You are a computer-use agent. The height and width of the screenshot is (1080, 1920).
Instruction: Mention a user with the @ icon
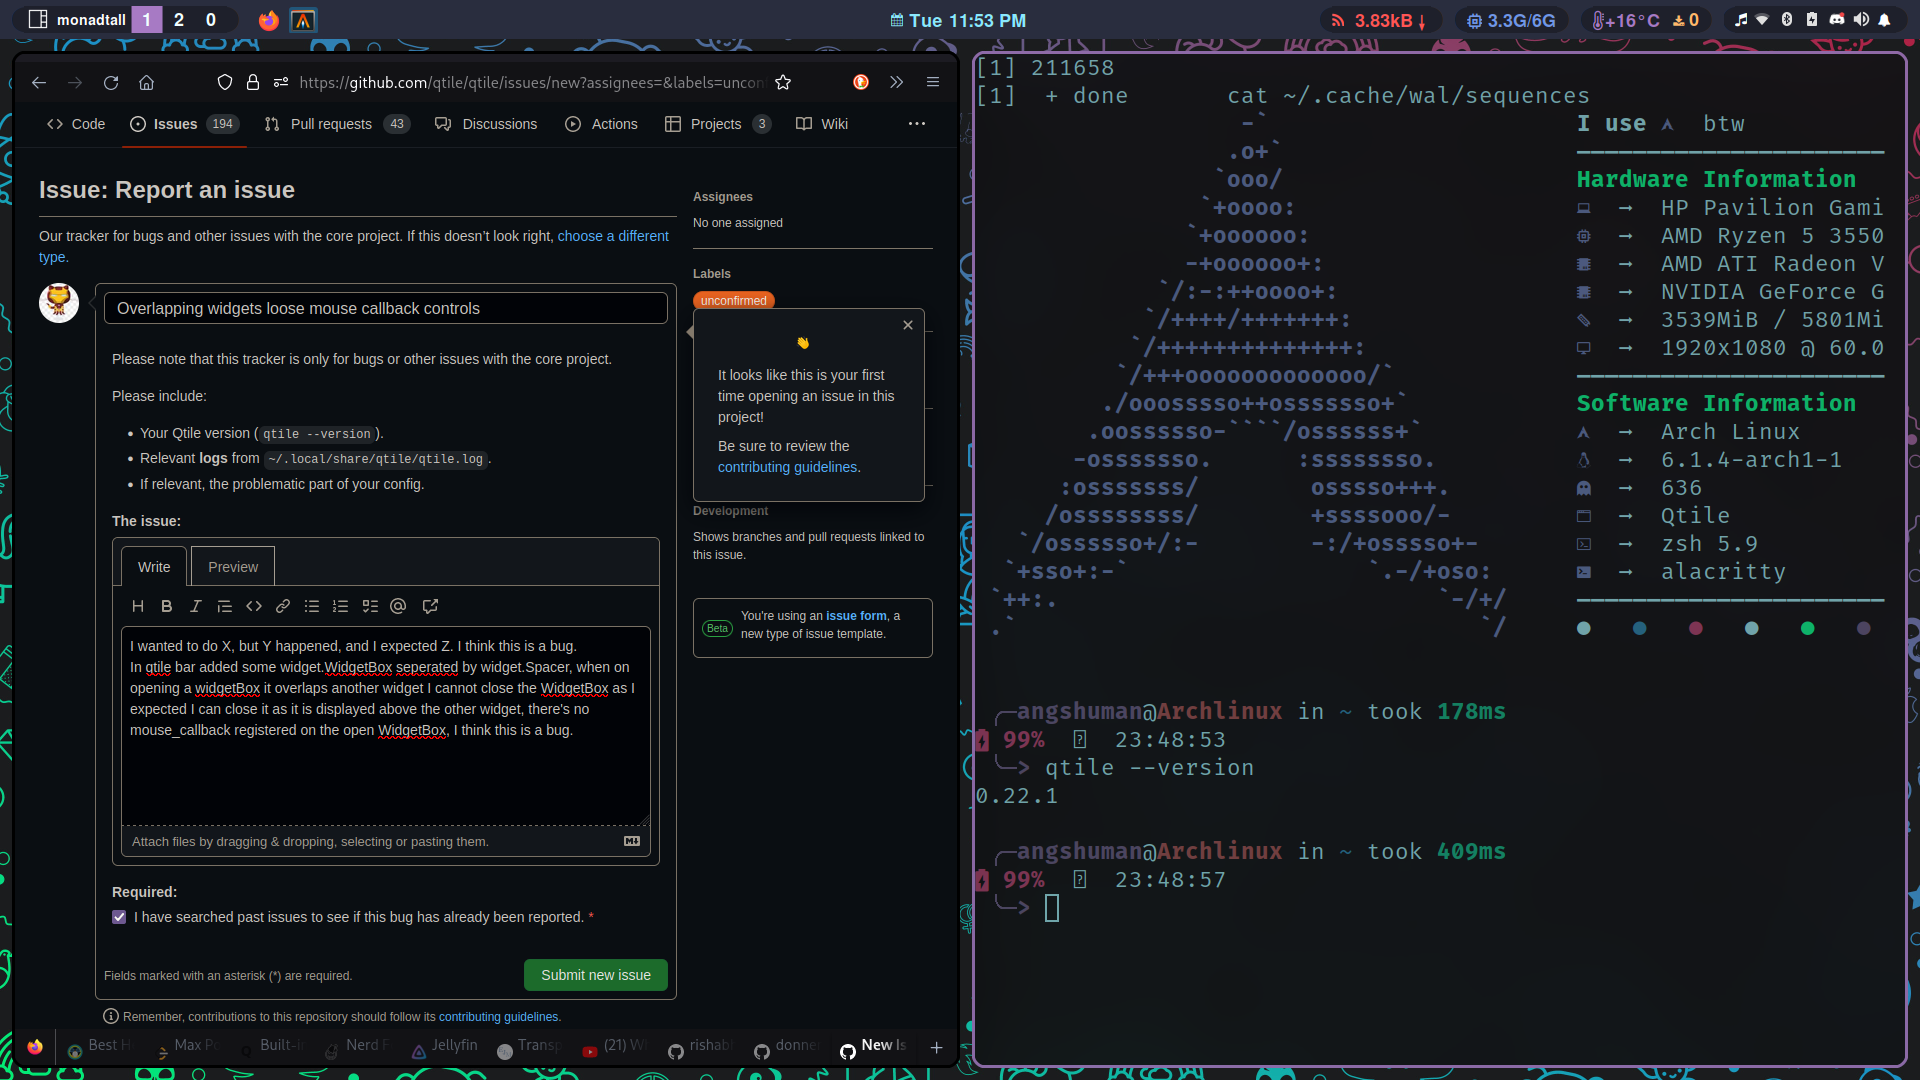click(x=397, y=606)
